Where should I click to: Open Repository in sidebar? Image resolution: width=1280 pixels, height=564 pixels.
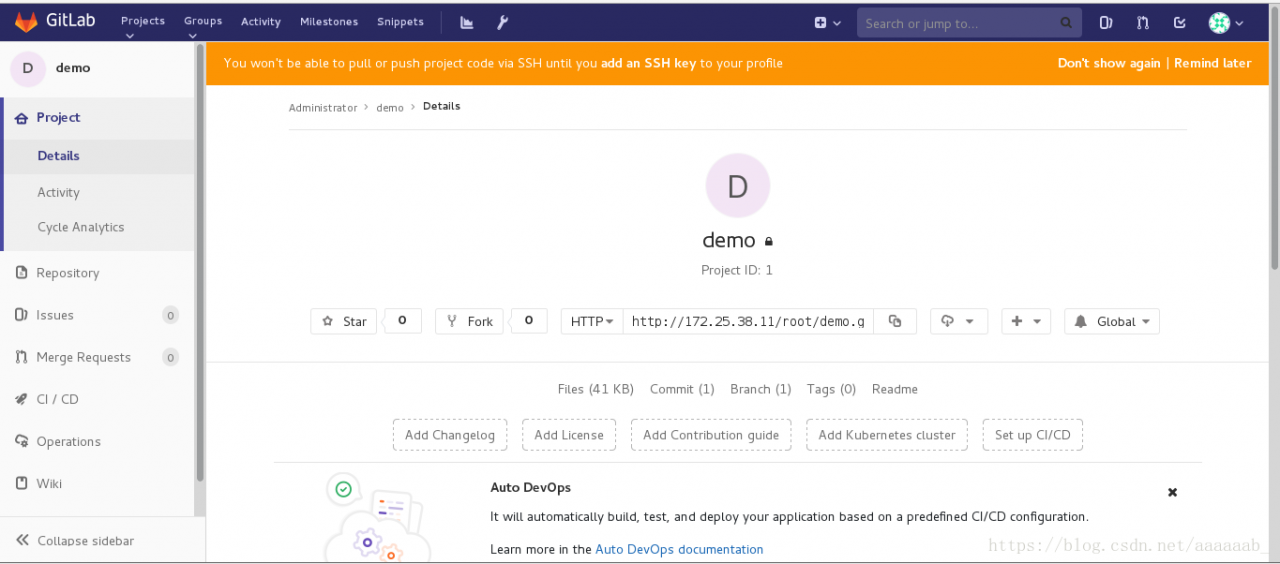(x=68, y=273)
